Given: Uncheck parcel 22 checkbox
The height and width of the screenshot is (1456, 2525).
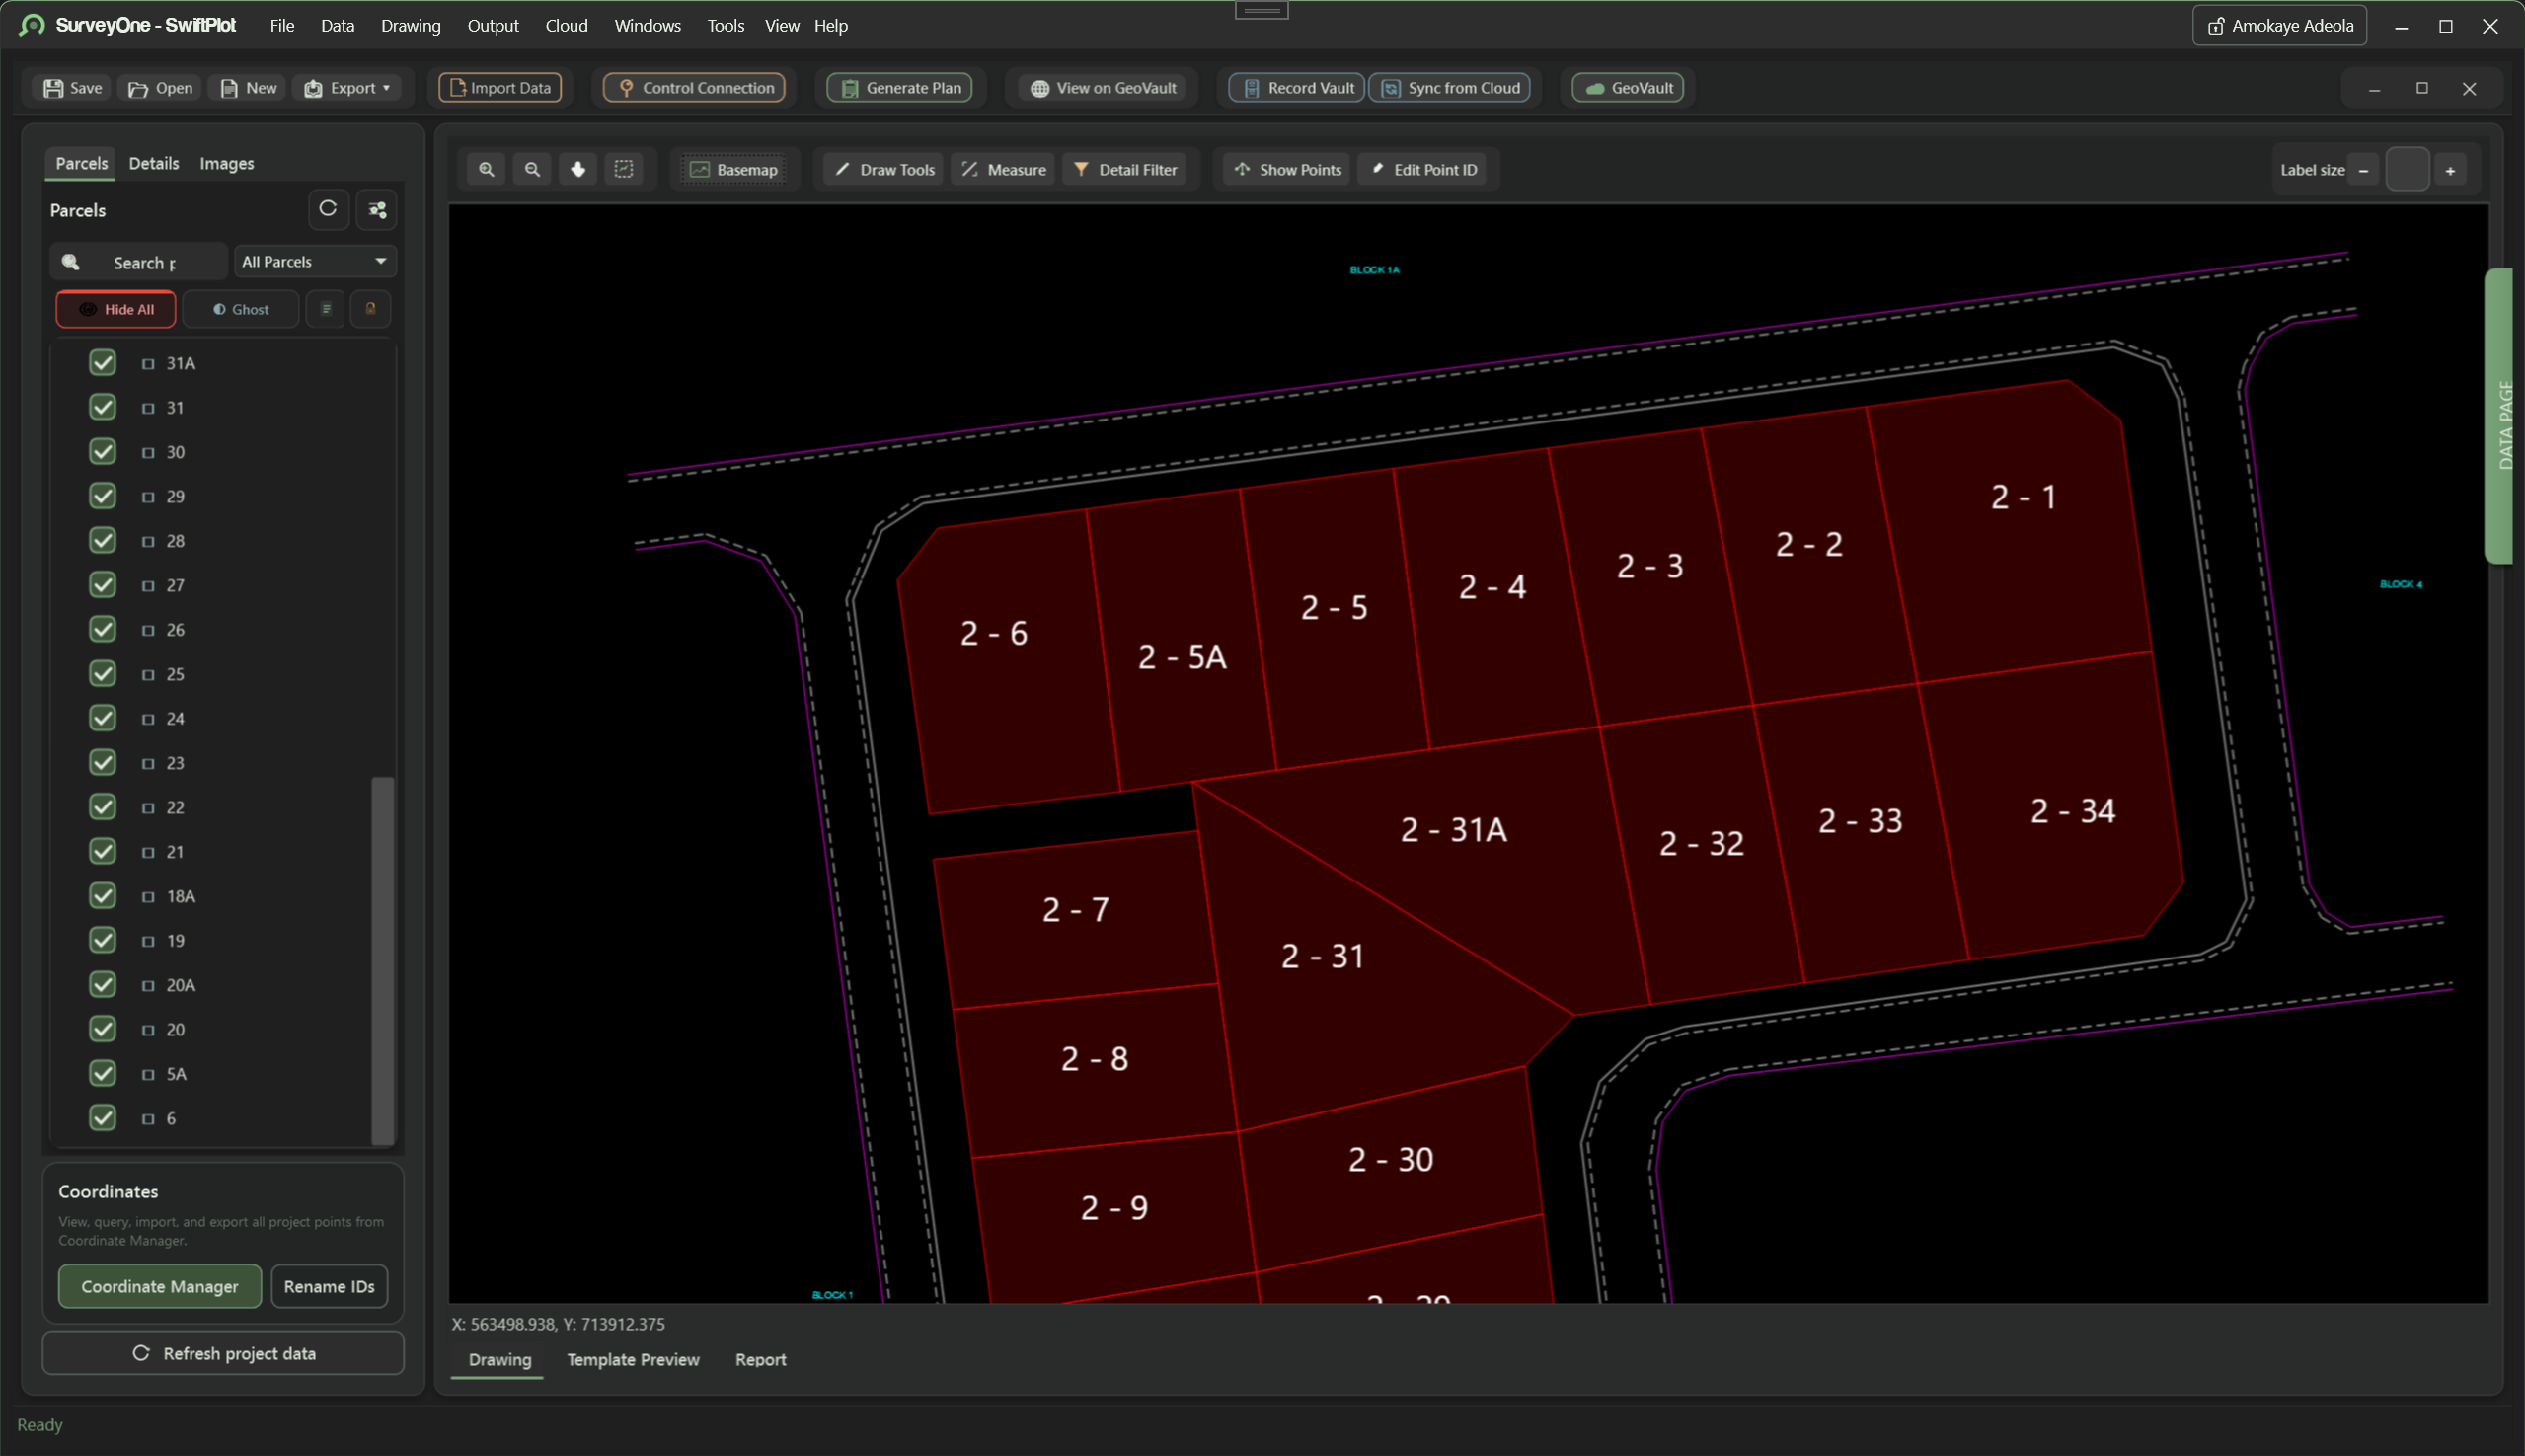Looking at the screenshot, I should point(102,806).
